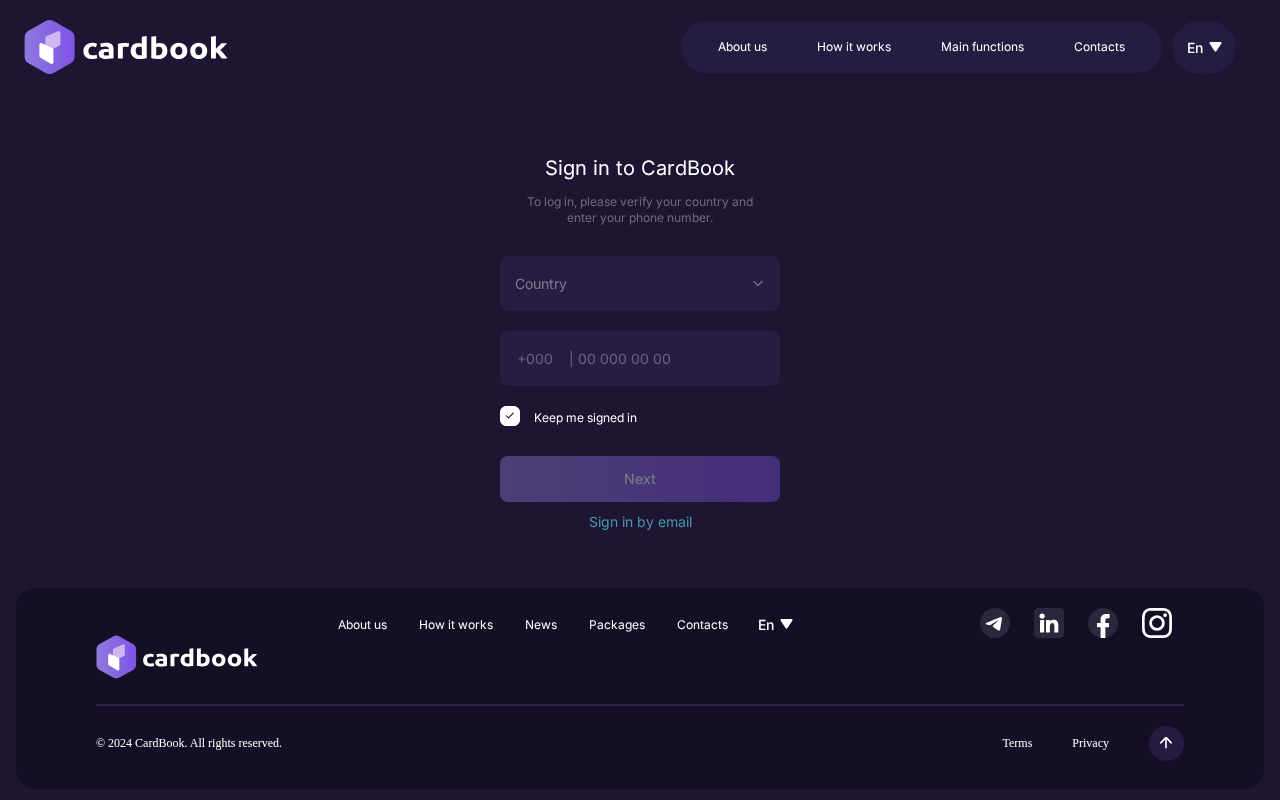This screenshot has height=800, width=1280.
Task: Open the Packages link in the footer
Action: (617, 625)
